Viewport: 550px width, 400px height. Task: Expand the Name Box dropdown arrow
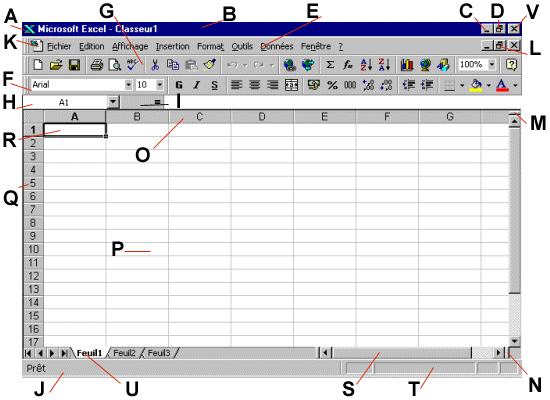point(113,102)
